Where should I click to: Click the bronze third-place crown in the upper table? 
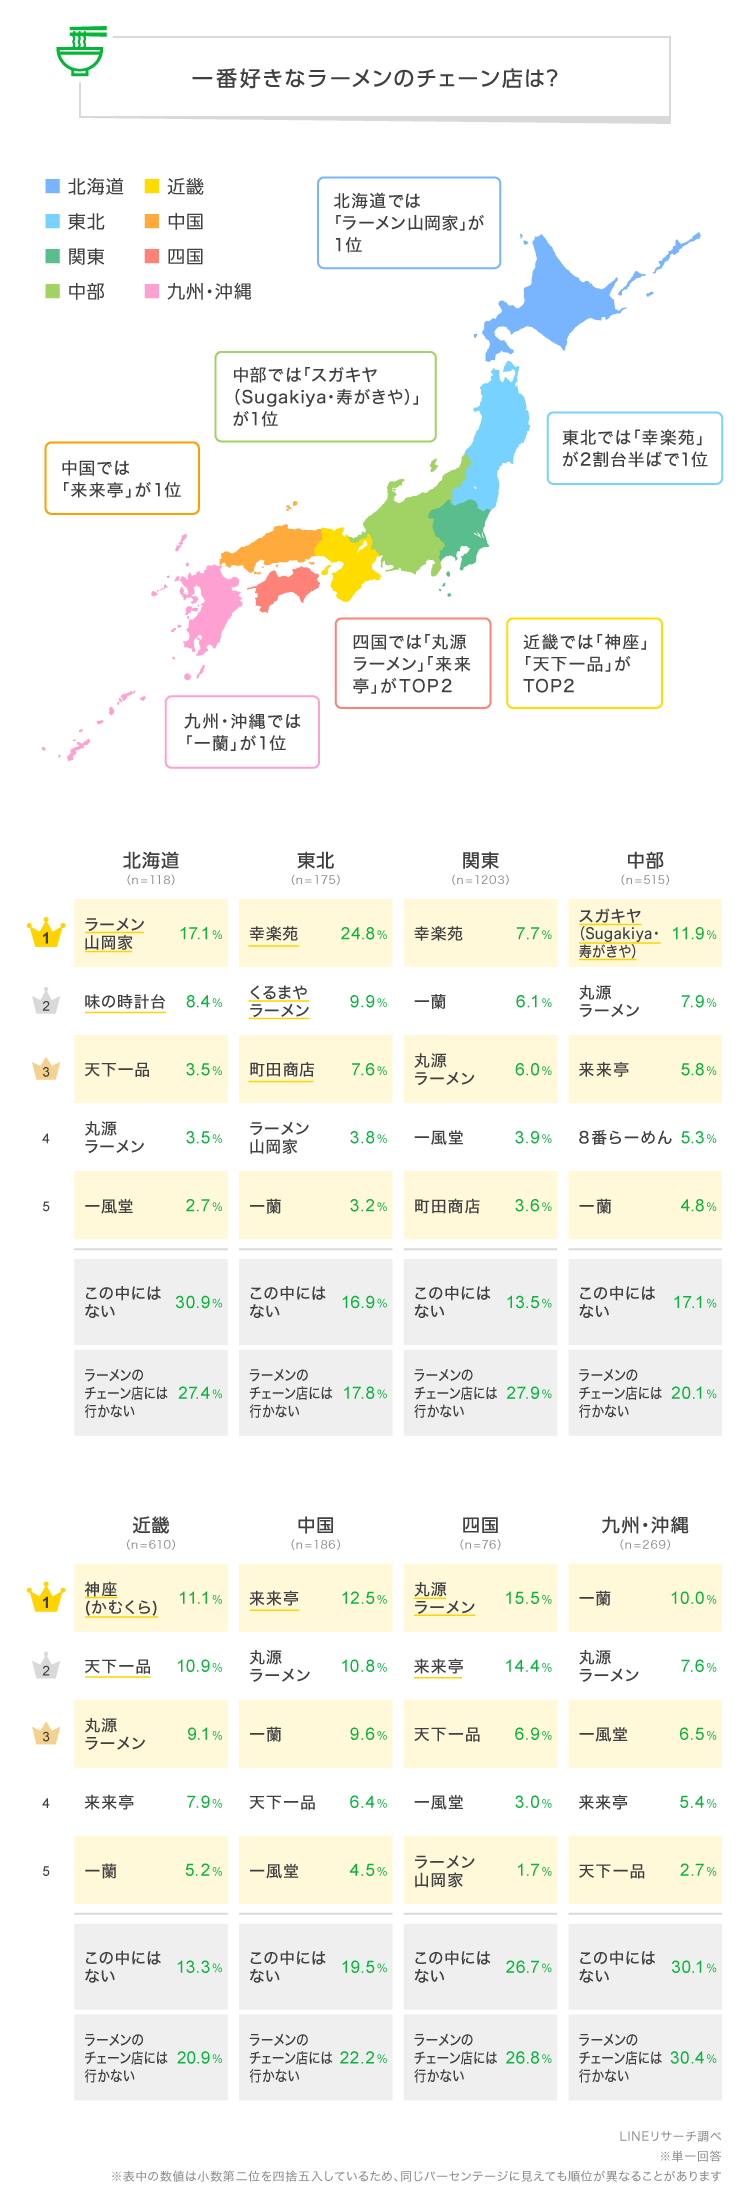[x=46, y=1069]
